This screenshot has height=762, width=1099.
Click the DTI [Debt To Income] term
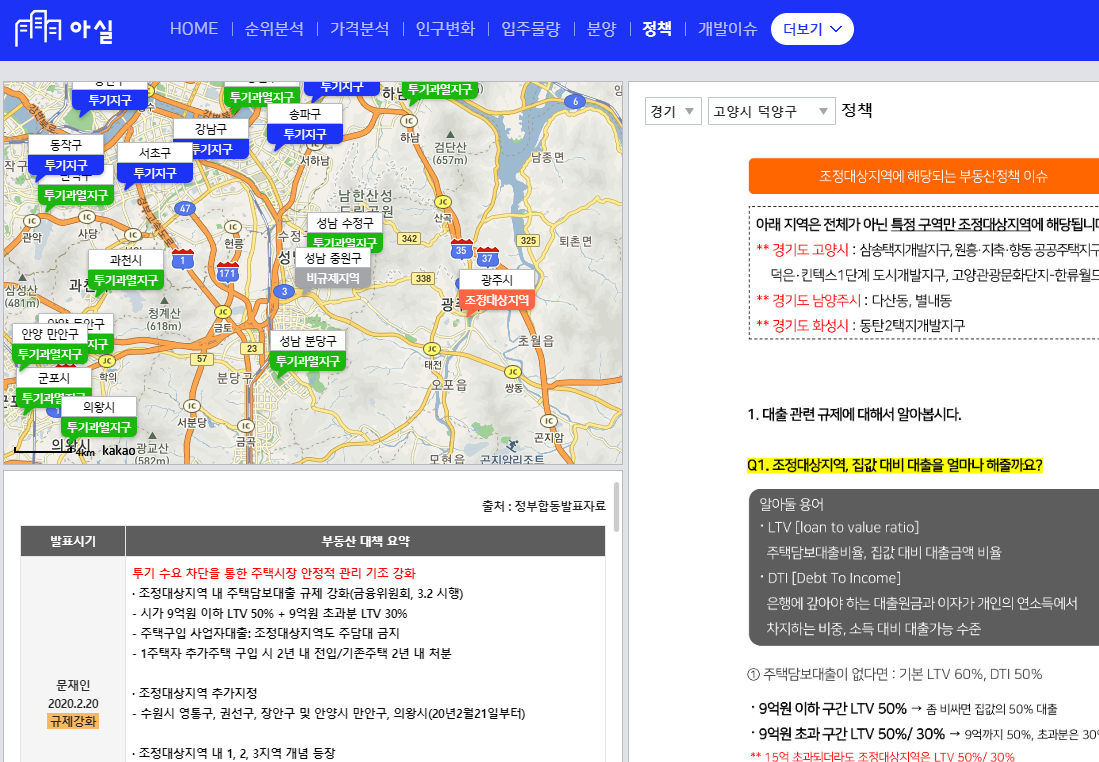(x=834, y=578)
